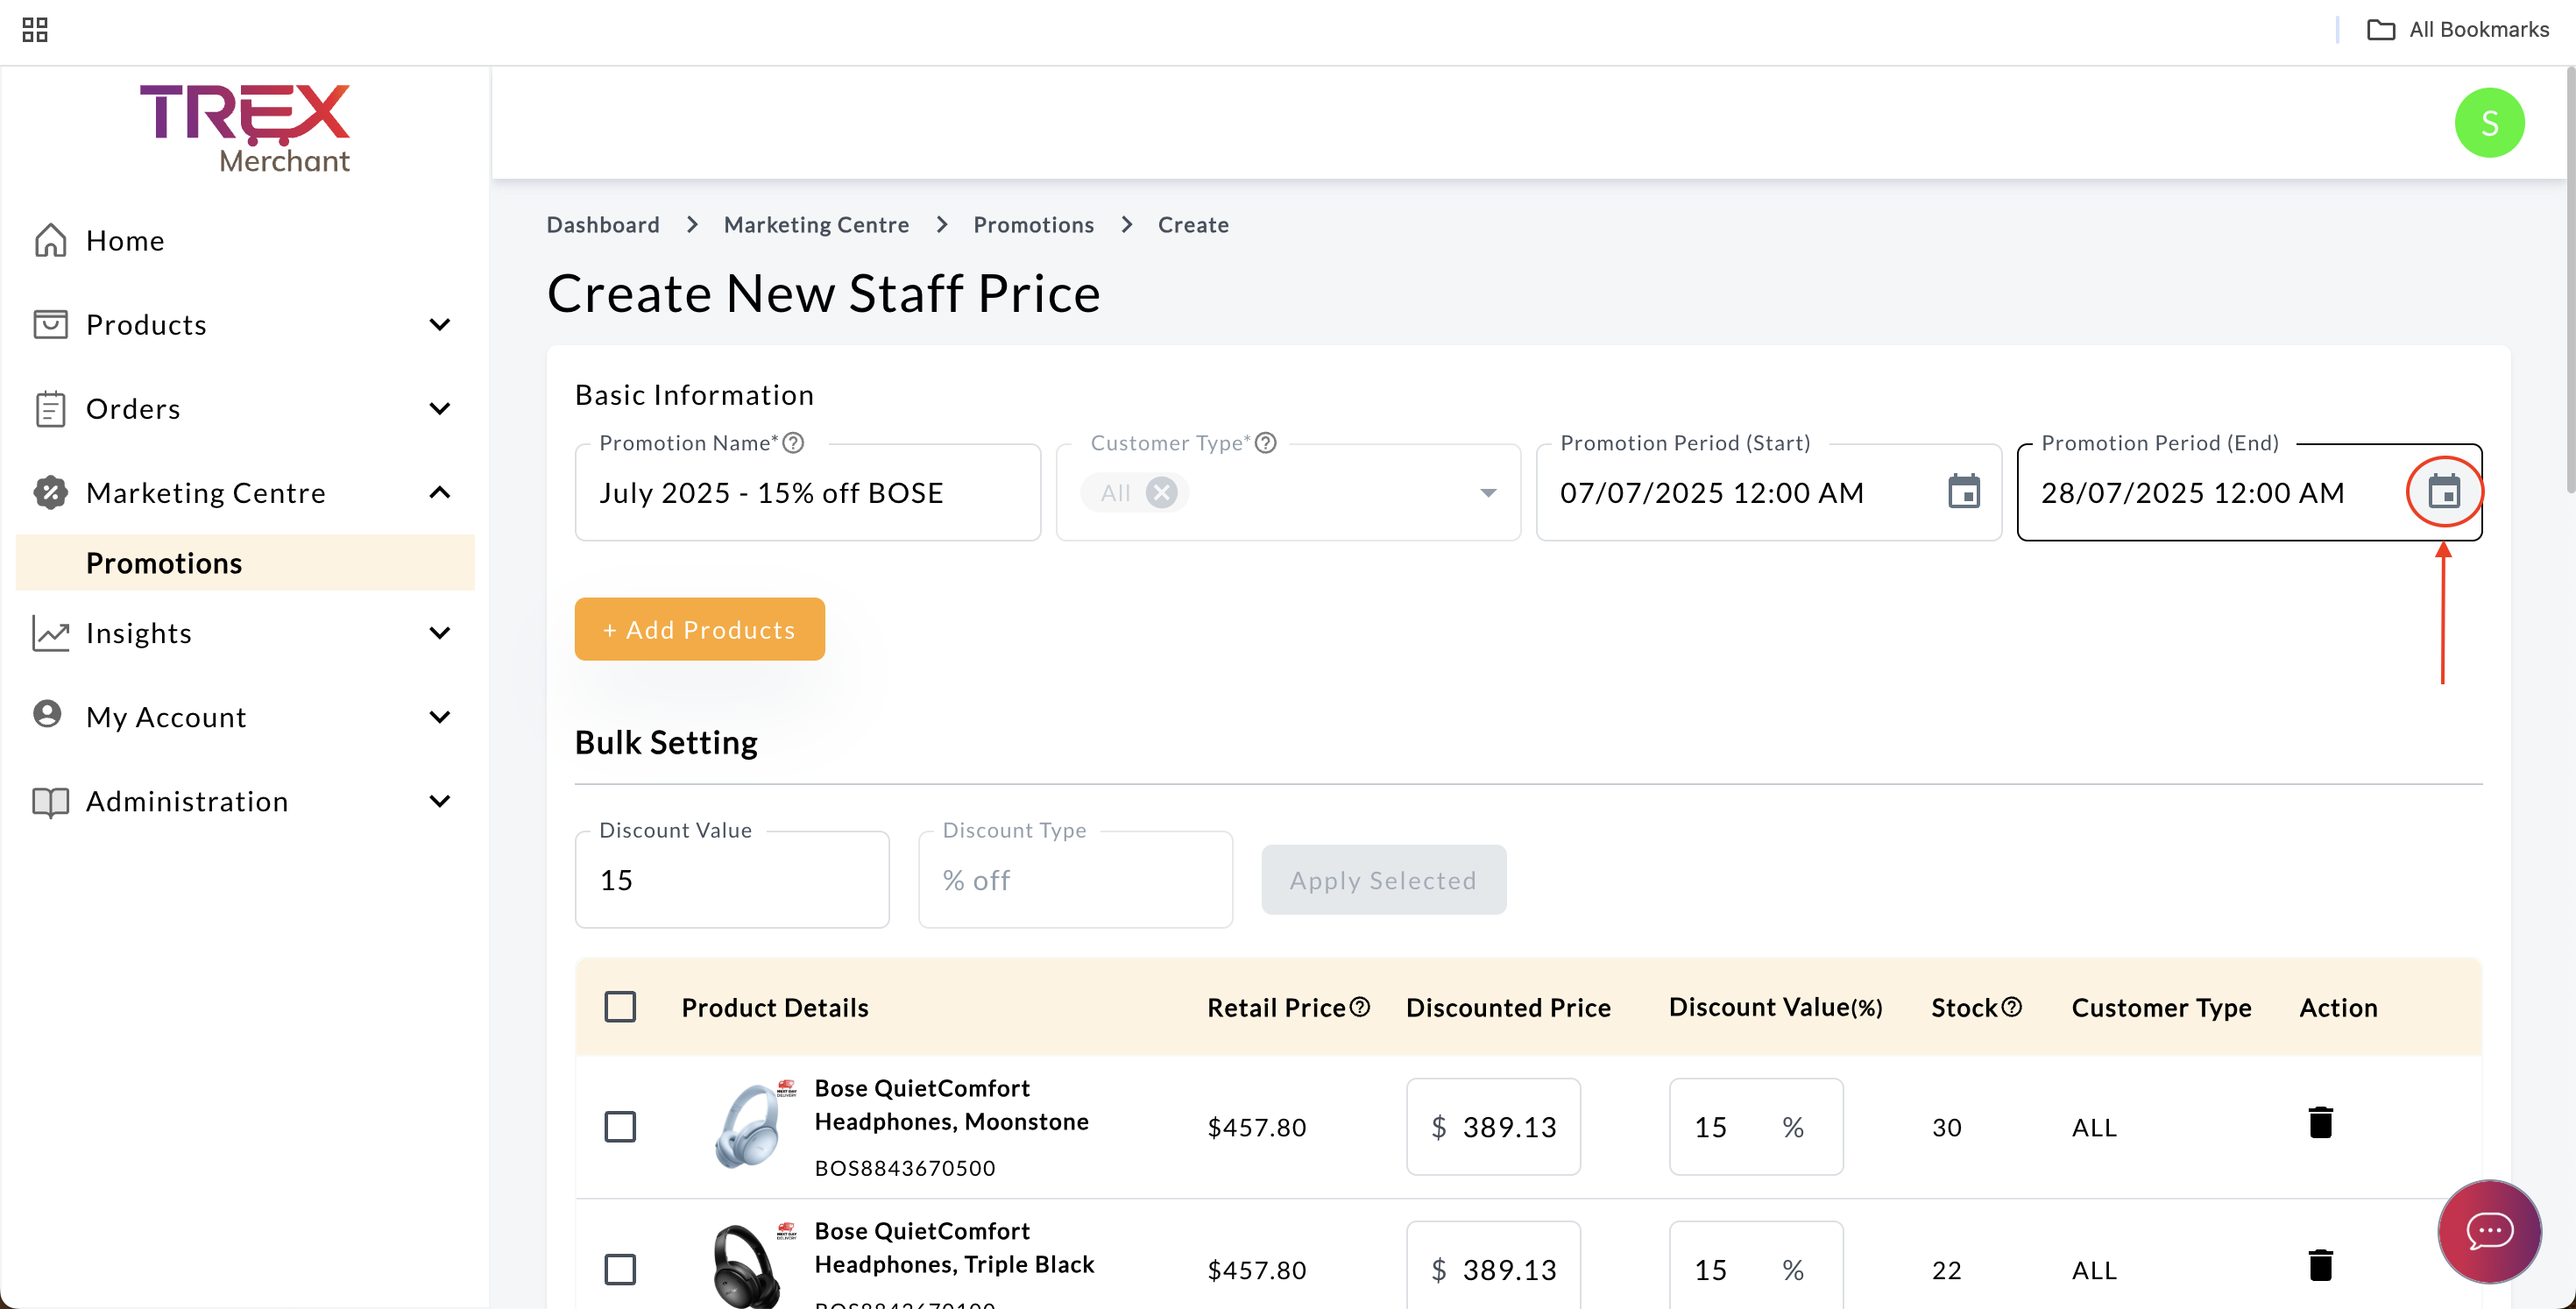Click the My Account person icon
This screenshot has height=1309, width=2576.
(x=47, y=714)
